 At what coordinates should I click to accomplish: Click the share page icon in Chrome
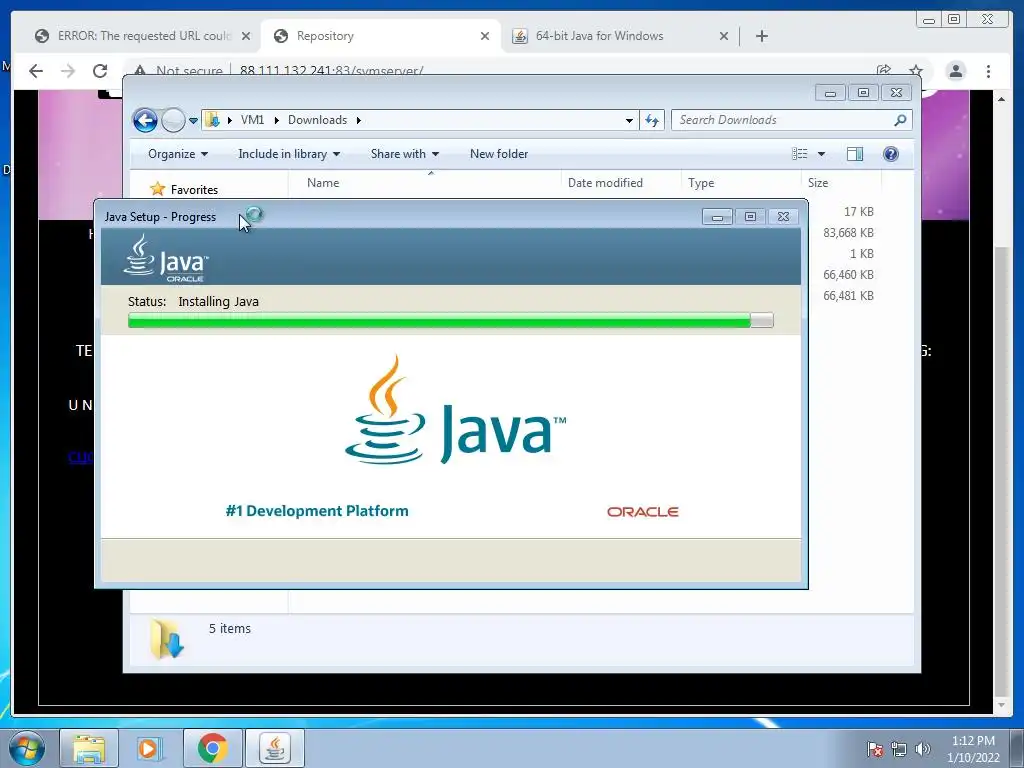pyautogui.click(x=884, y=71)
